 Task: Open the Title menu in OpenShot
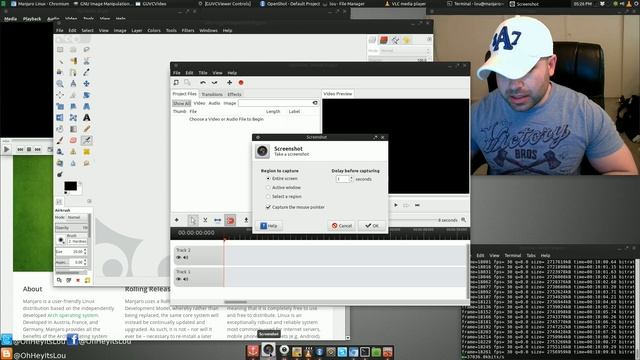pos(203,73)
